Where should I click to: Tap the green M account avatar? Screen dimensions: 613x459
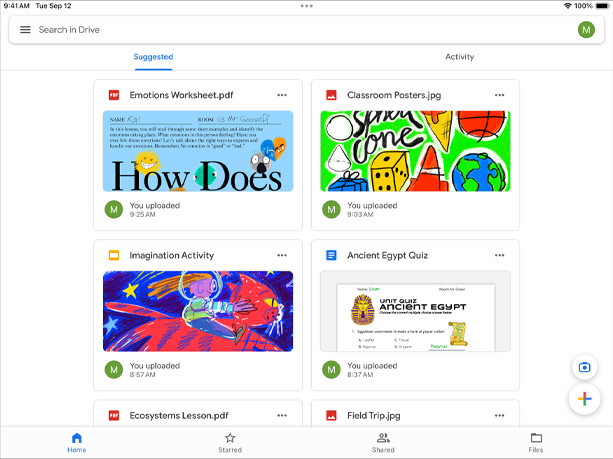[586, 30]
